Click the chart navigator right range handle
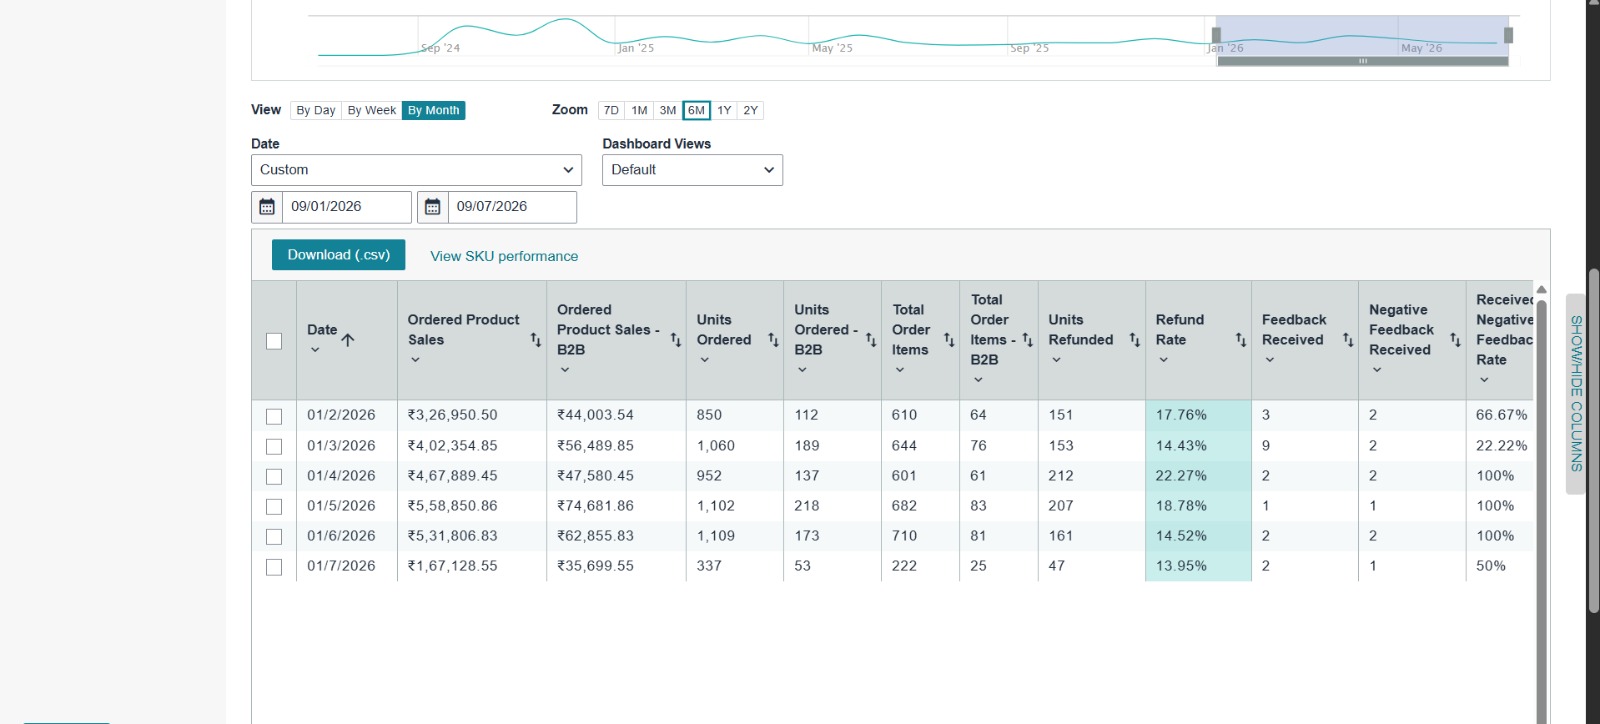The height and width of the screenshot is (724, 1600). pos(1508,35)
